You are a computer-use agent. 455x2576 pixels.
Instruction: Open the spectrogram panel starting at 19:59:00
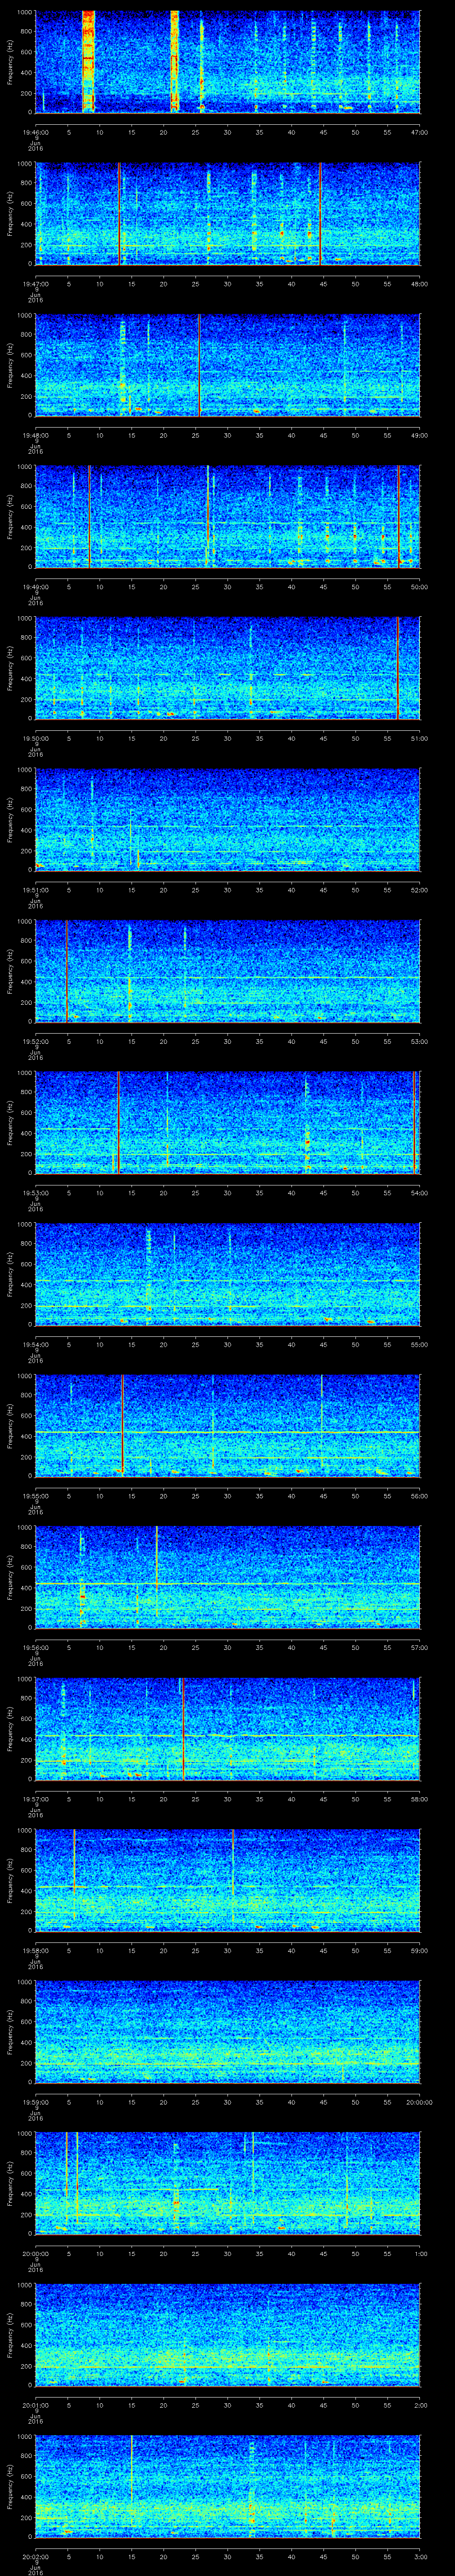[228, 2032]
